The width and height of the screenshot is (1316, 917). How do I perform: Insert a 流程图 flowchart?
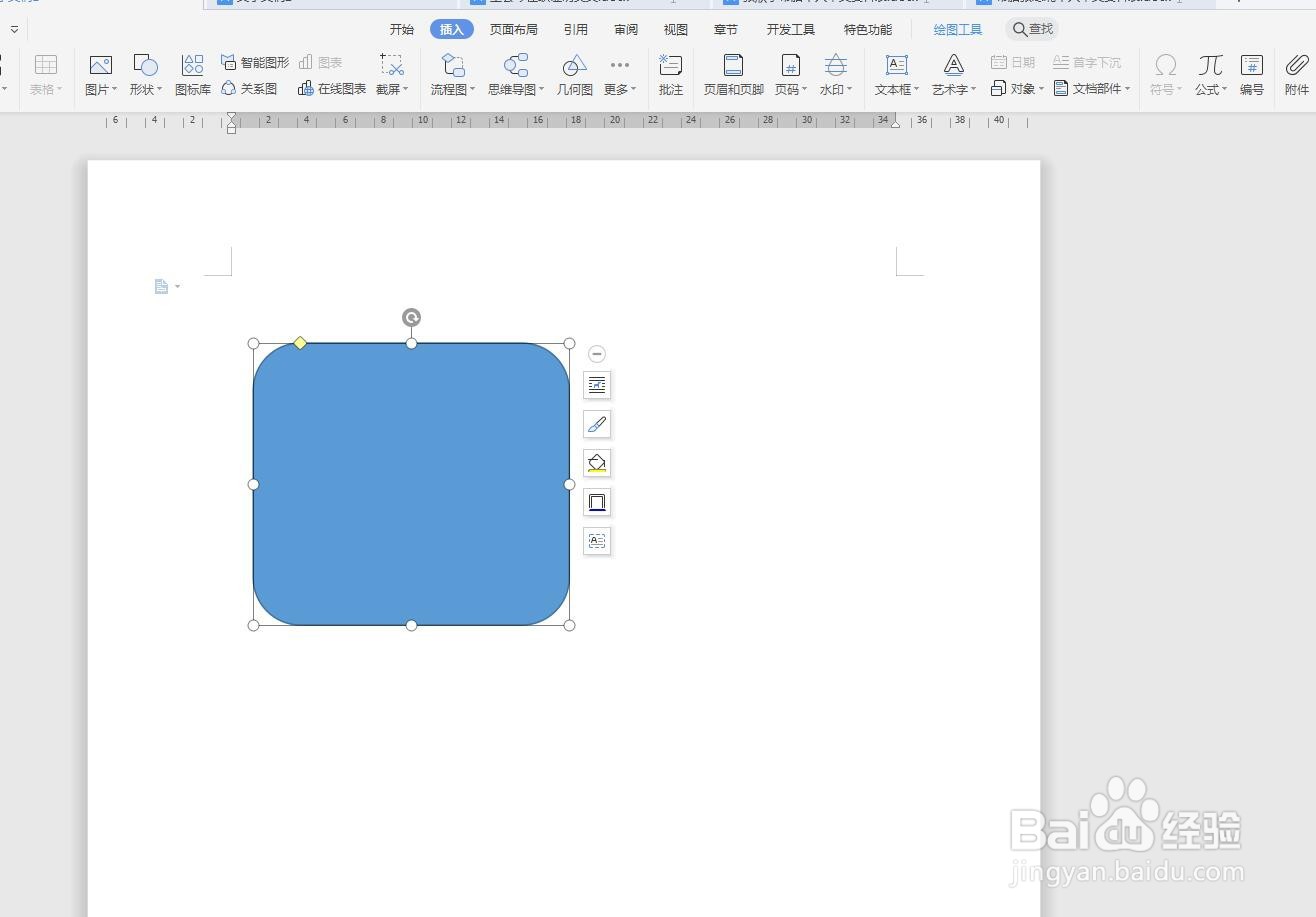pos(452,66)
